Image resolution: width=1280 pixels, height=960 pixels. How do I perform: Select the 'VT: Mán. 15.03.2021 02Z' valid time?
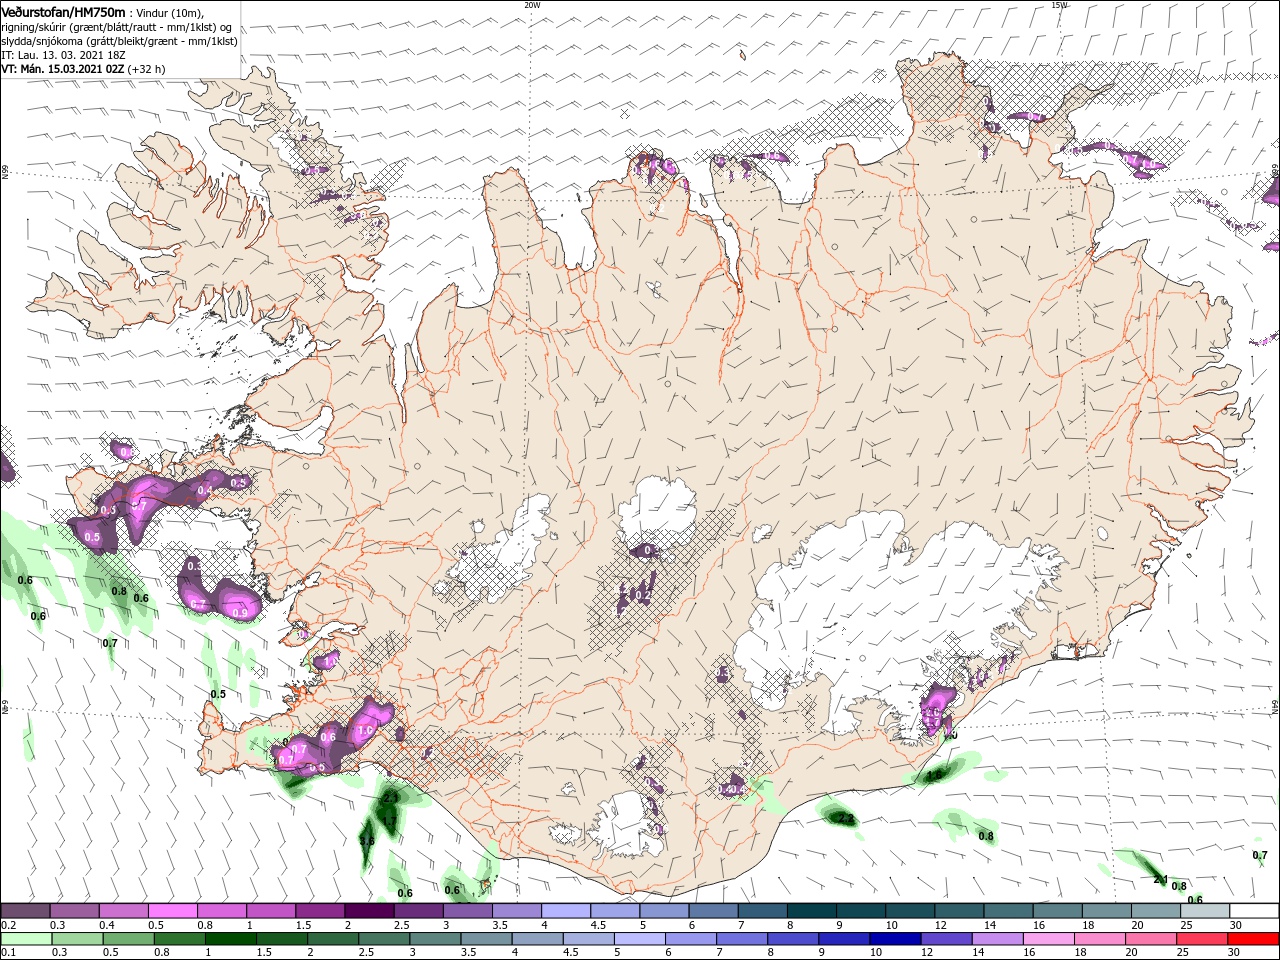point(62,69)
